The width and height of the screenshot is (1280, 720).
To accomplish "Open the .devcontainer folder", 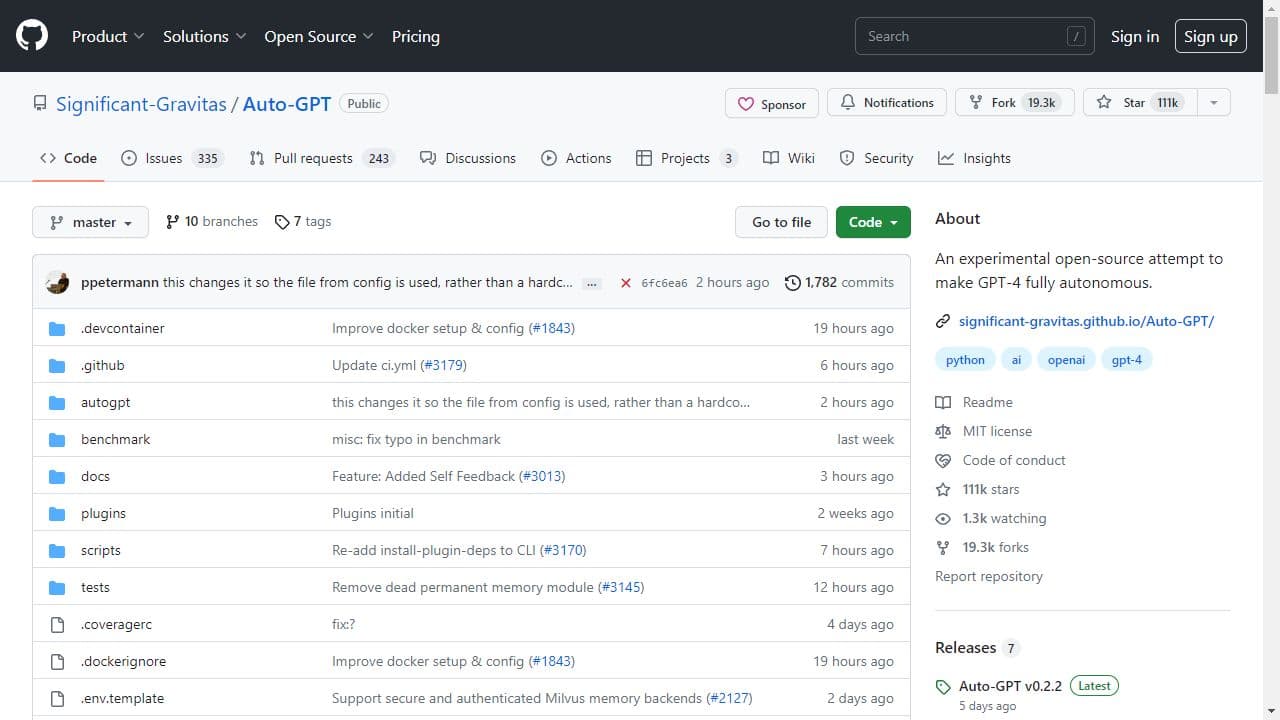I will tap(122, 328).
